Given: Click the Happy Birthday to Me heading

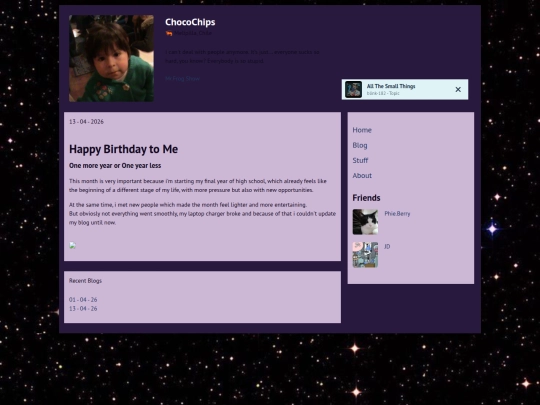Looking at the screenshot, I should pyautogui.click(x=124, y=149).
